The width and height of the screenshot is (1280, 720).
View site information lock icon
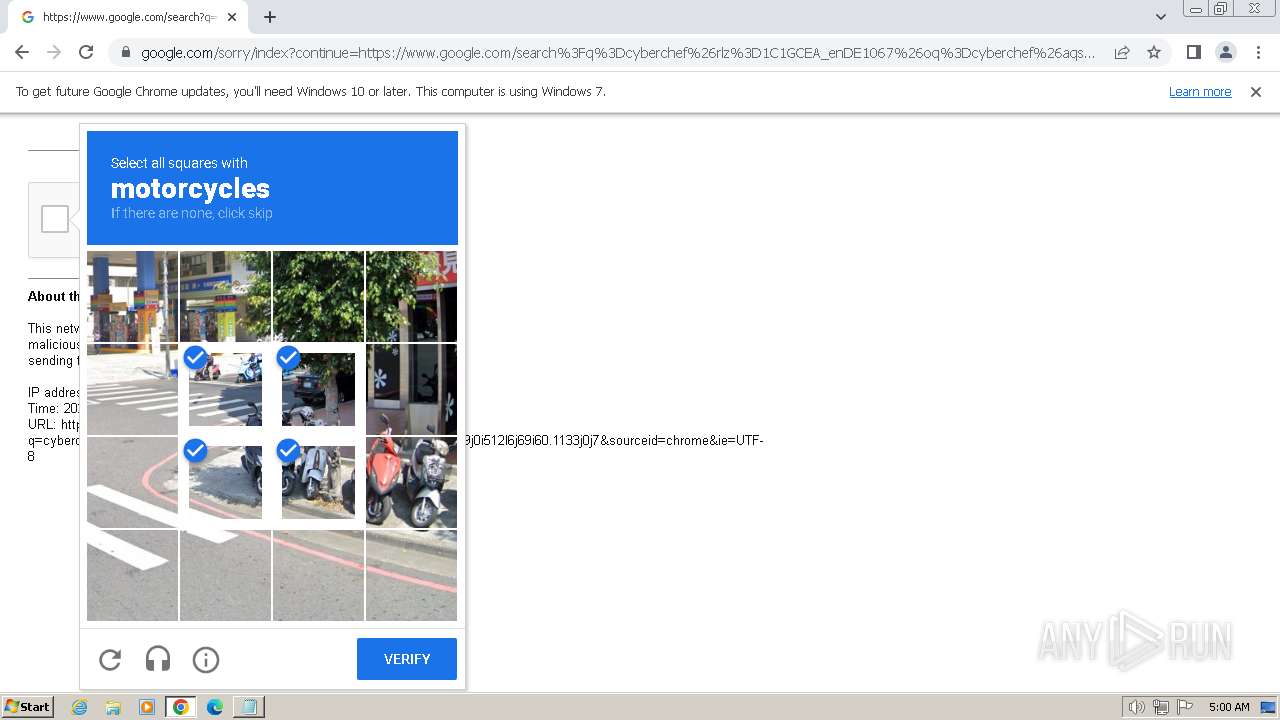tap(125, 53)
